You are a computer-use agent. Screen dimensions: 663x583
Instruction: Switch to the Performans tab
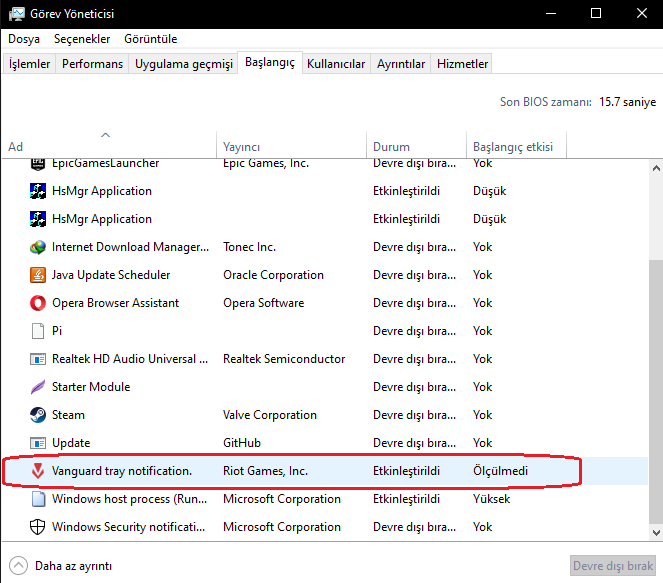point(93,64)
